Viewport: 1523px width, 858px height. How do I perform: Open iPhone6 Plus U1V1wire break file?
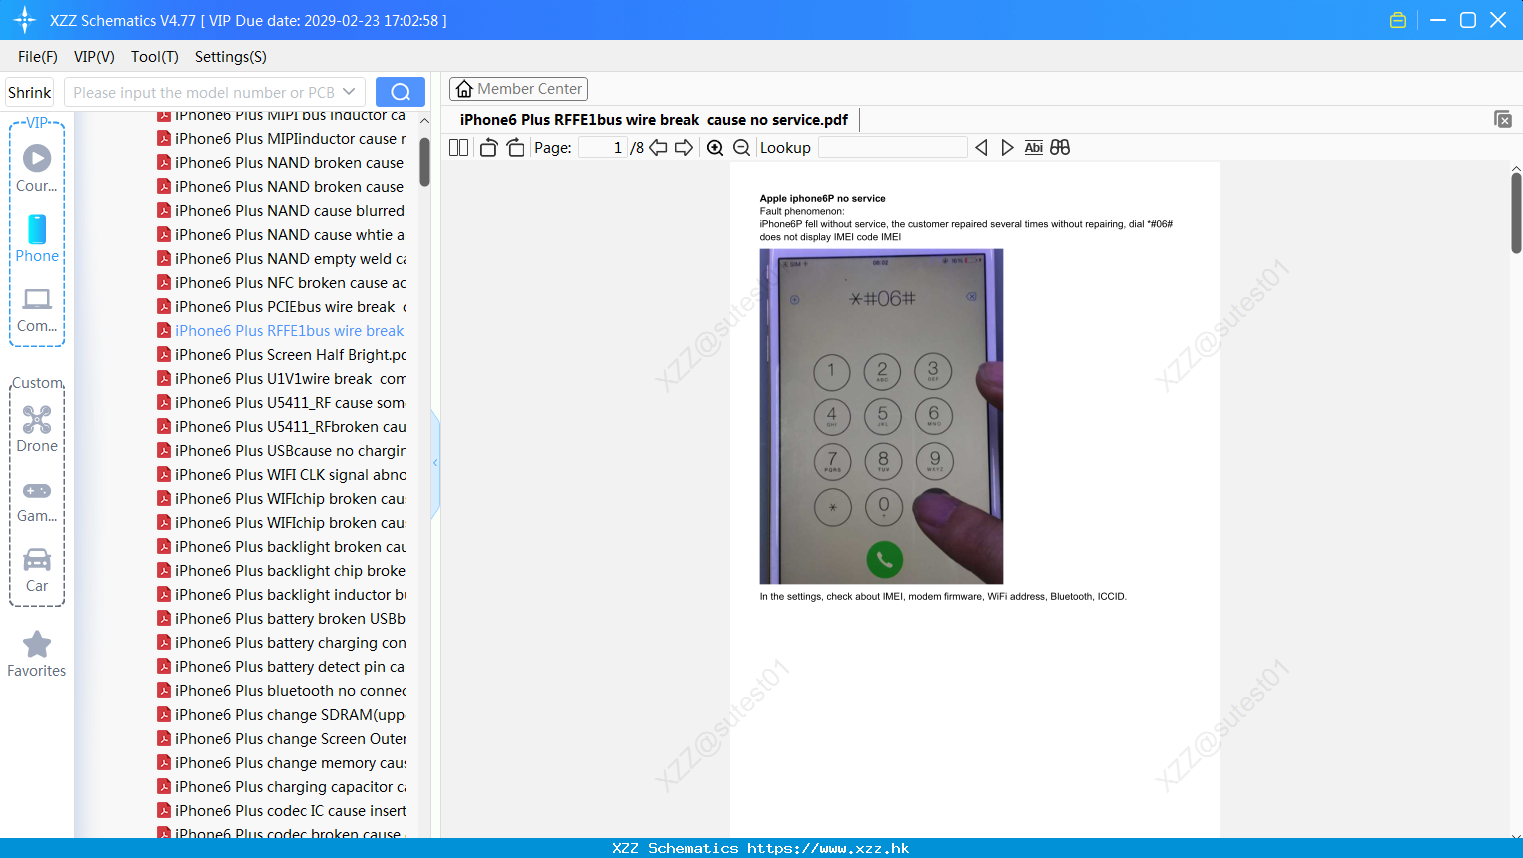coord(281,379)
